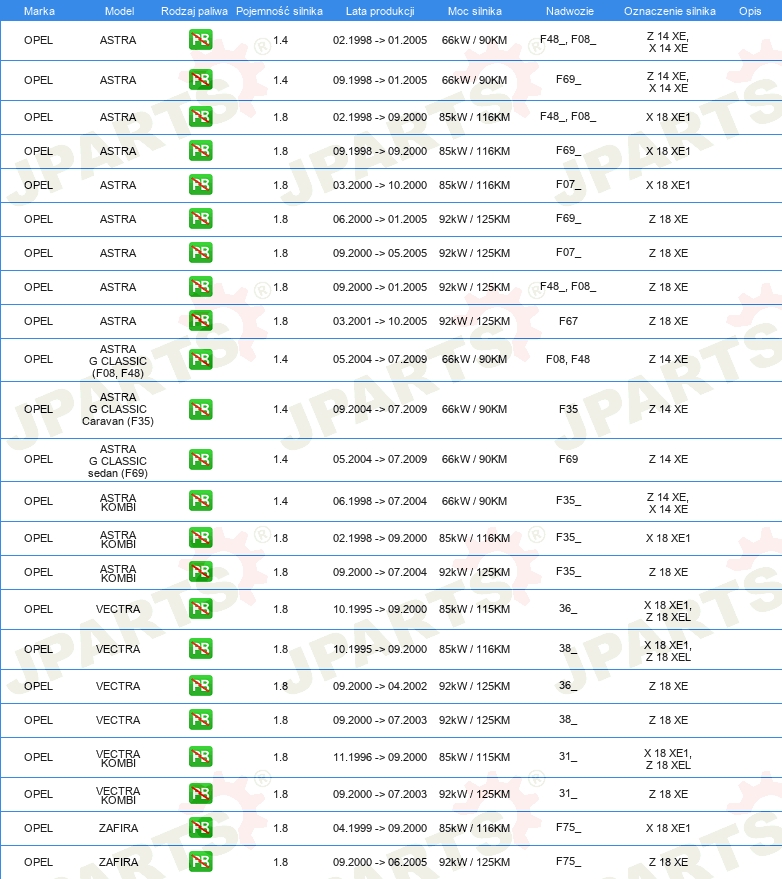Click the 'Model' column header

pos(119,11)
